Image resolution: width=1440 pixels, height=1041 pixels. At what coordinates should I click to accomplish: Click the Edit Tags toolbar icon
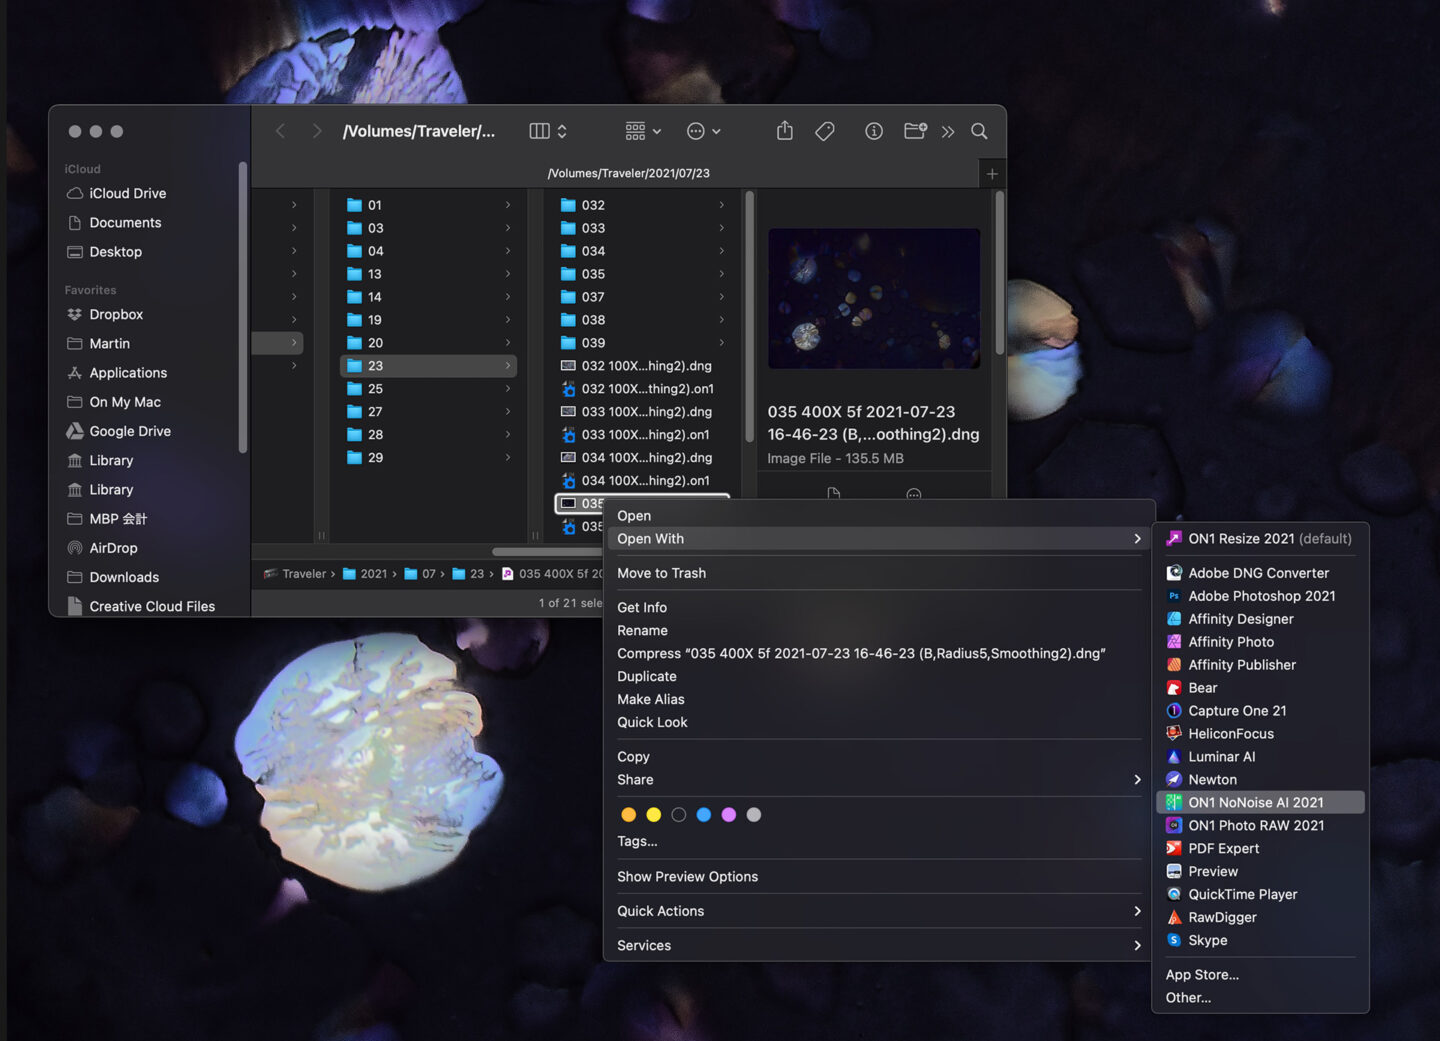825,131
